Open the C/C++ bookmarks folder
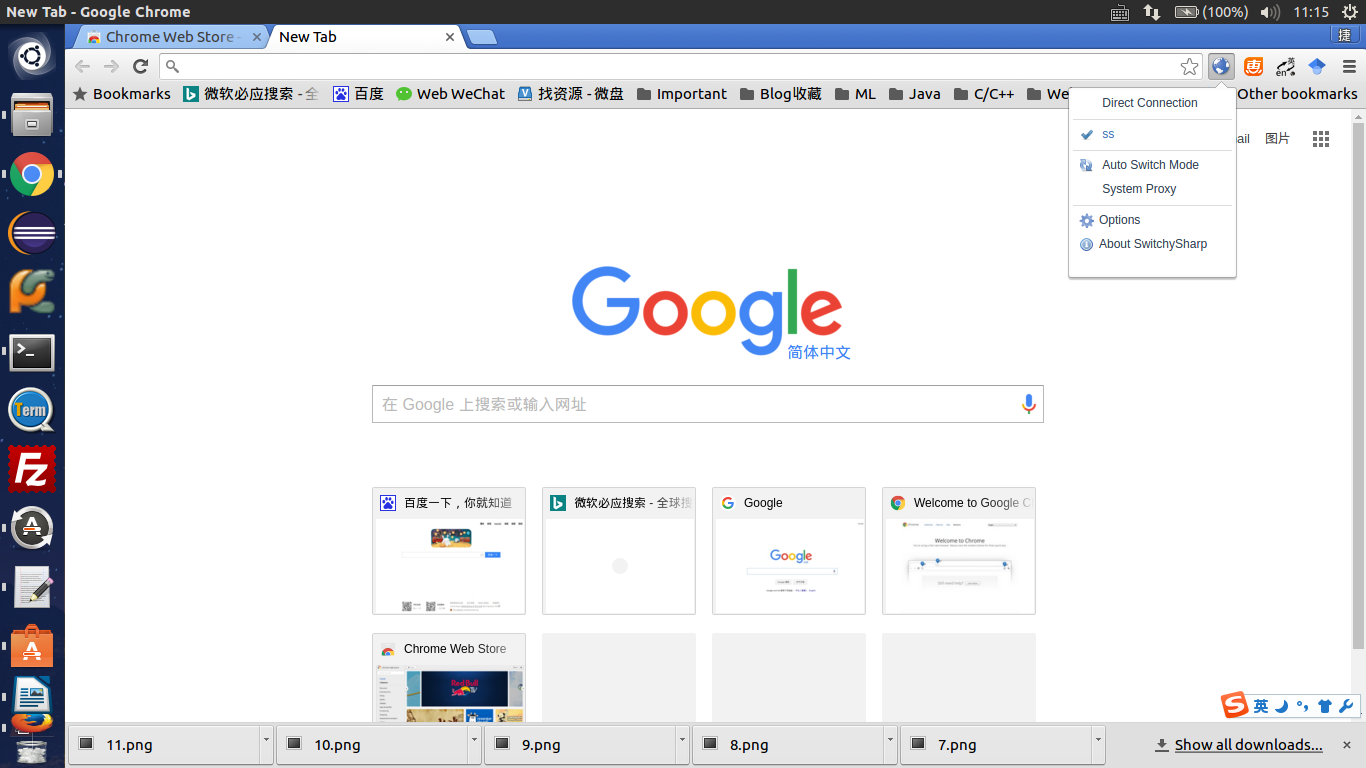 [983, 94]
